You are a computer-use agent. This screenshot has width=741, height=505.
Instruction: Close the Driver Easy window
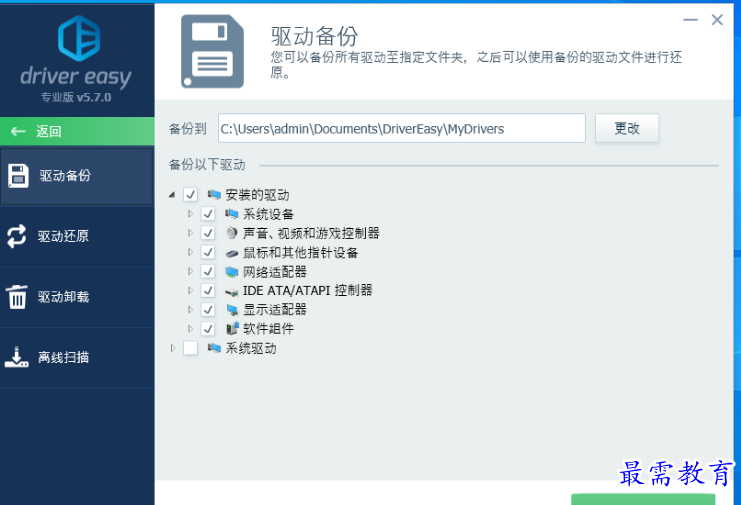pos(717,20)
